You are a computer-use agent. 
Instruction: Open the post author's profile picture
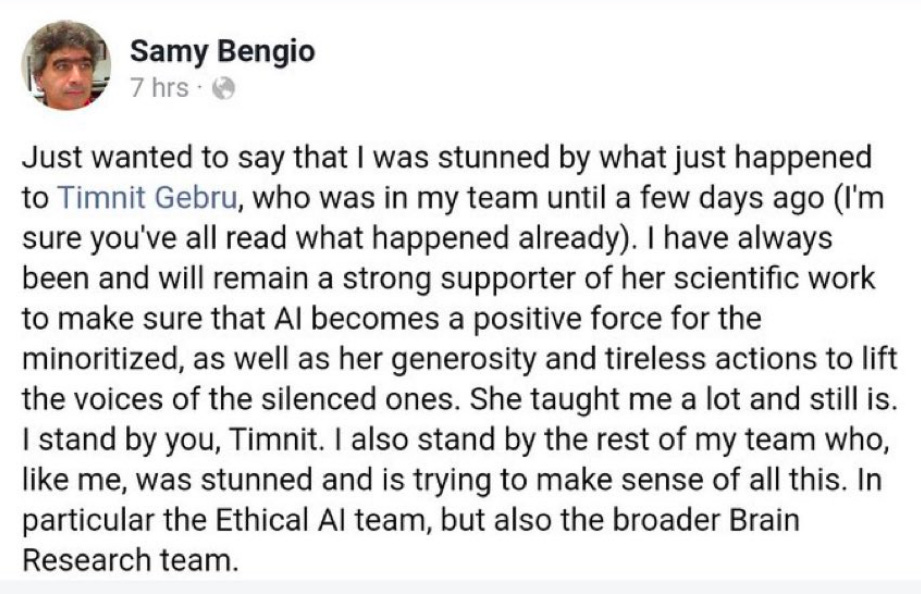click(66, 65)
